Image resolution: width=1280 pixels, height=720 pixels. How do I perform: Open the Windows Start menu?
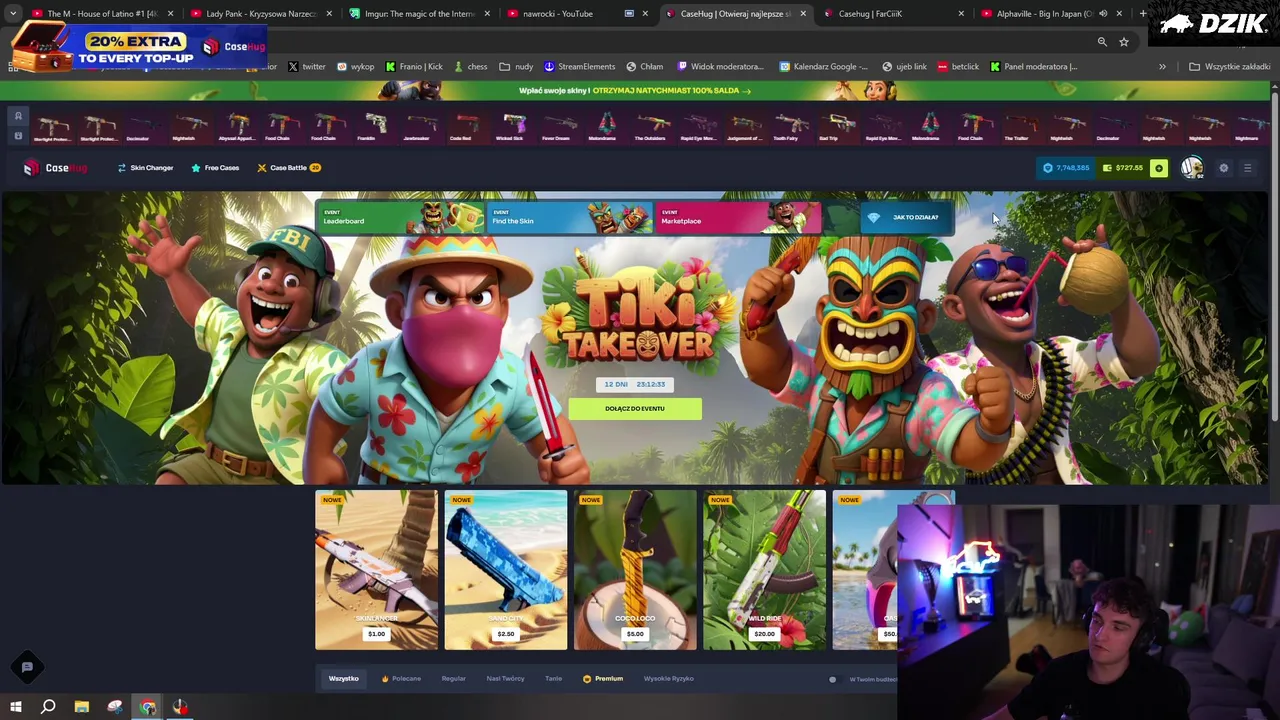(16, 707)
